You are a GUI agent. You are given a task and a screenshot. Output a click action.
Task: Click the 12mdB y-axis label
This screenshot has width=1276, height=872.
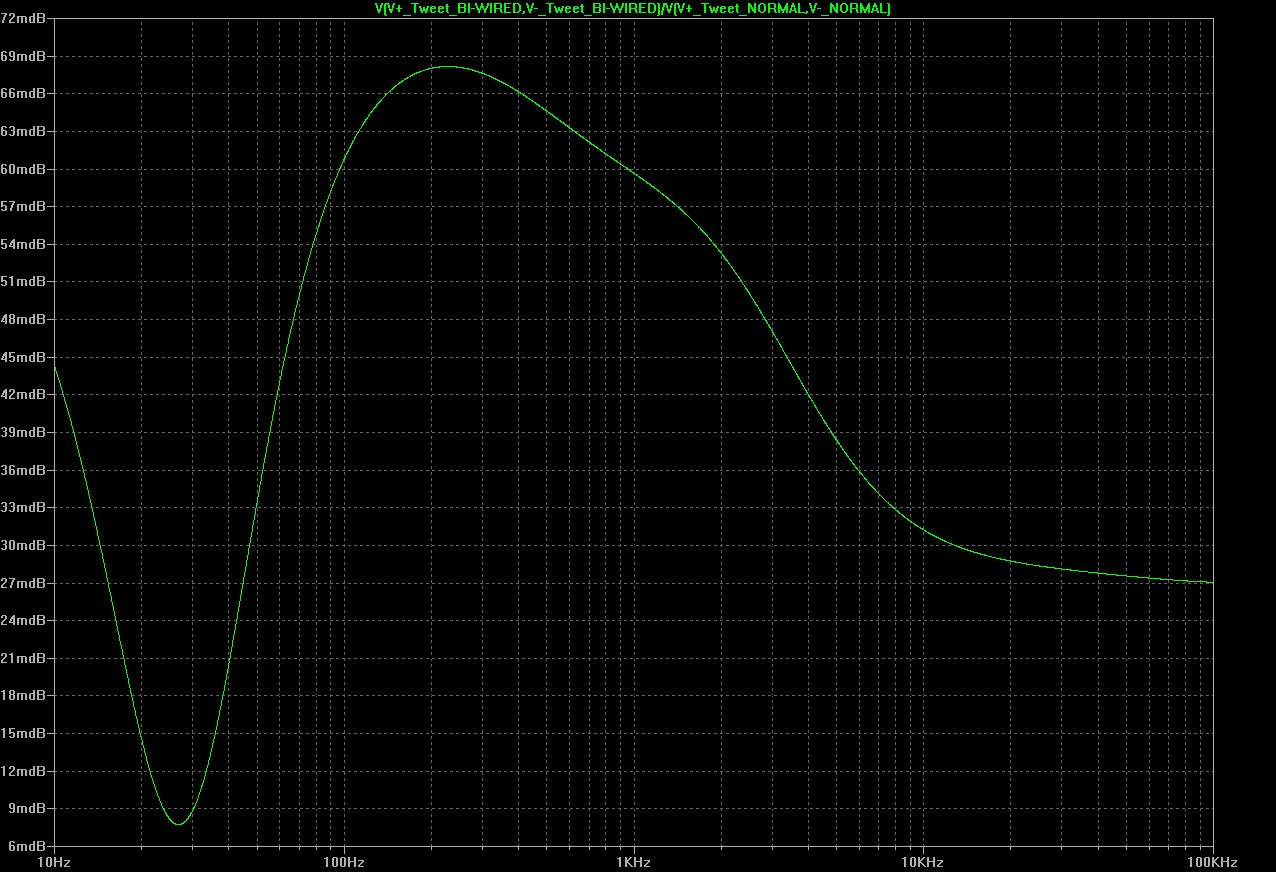[24, 771]
